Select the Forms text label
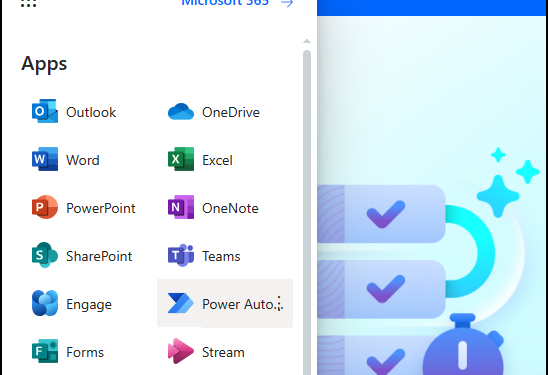 coord(85,352)
